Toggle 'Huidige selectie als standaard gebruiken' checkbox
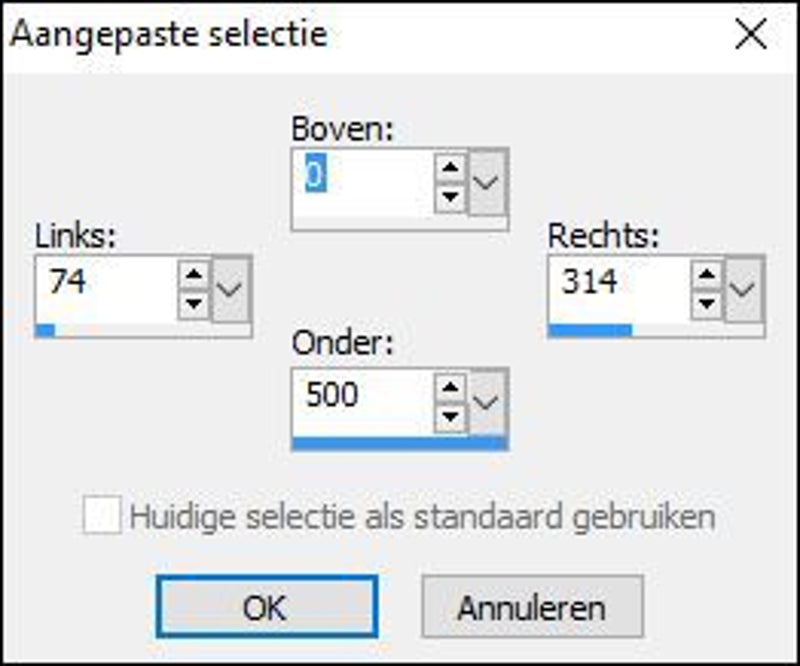The width and height of the screenshot is (800, 666). 101,517
